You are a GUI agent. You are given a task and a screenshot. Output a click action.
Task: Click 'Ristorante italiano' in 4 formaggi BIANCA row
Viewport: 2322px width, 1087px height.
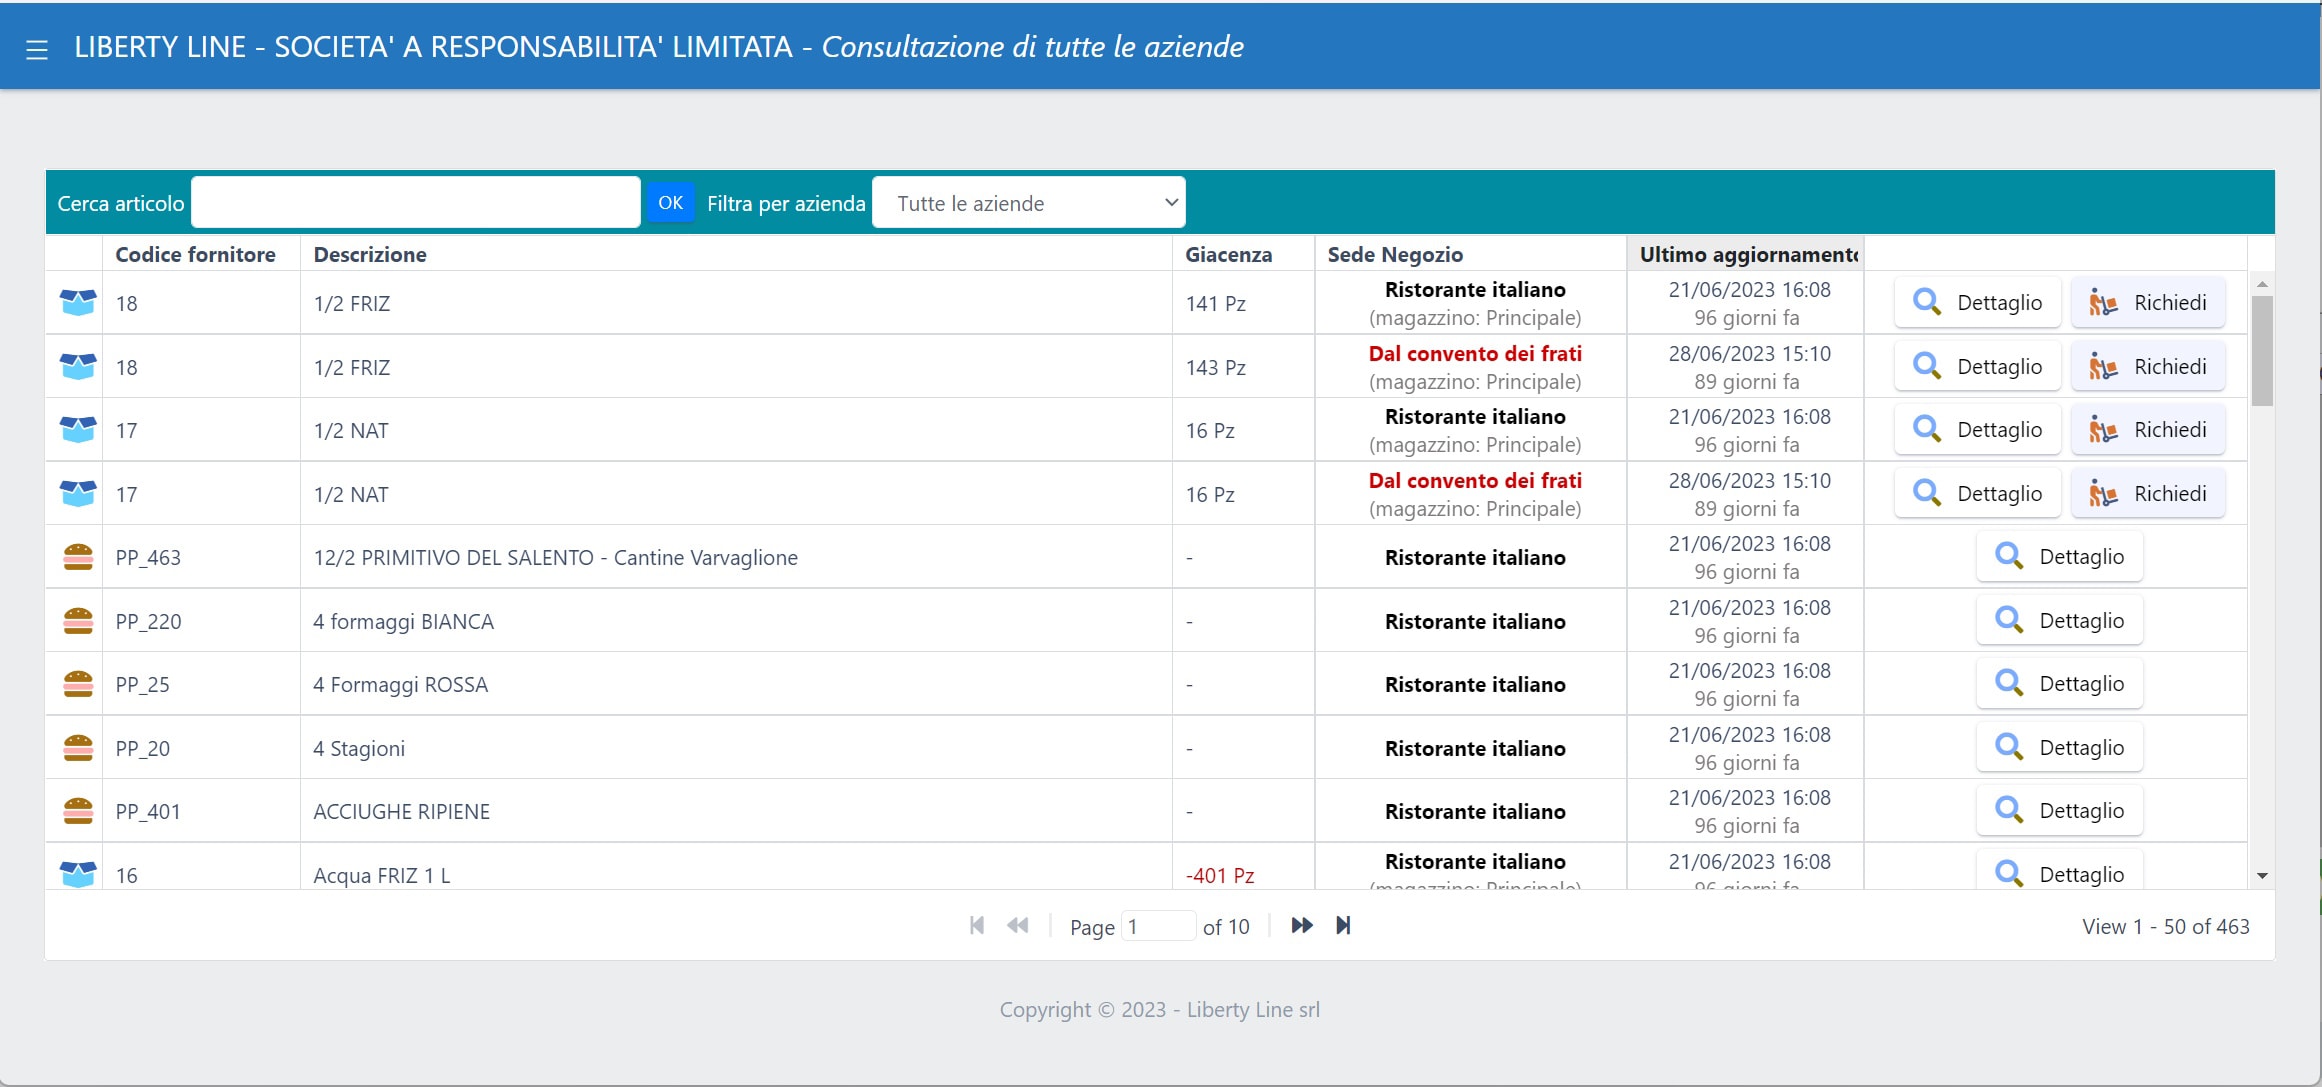point(1475,621)
